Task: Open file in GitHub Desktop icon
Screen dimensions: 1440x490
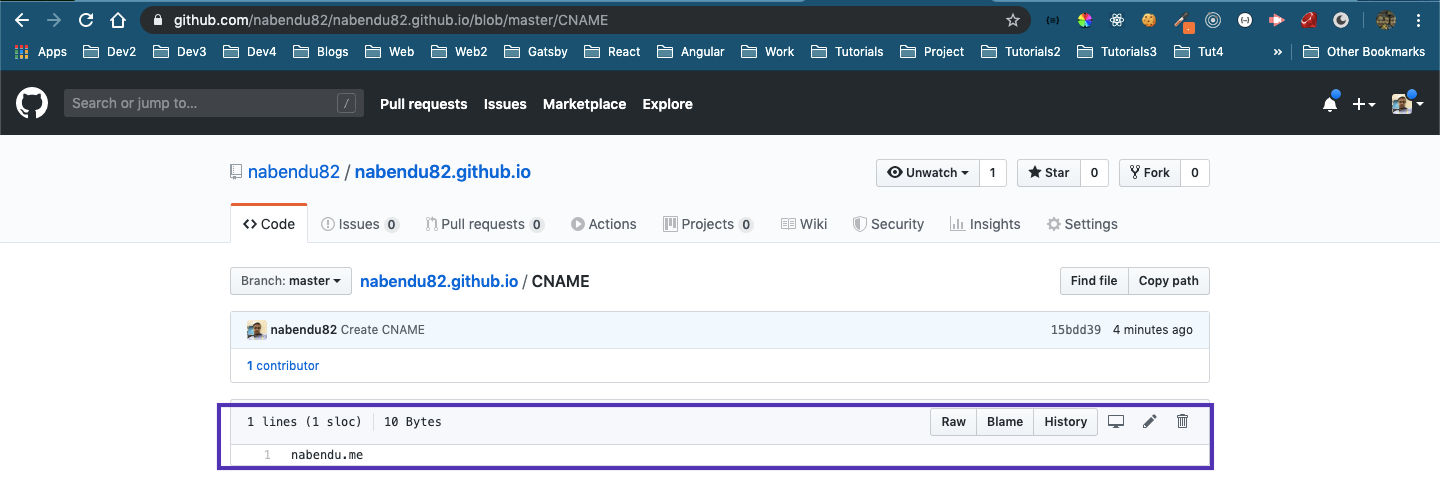Action: point(1116,421)
